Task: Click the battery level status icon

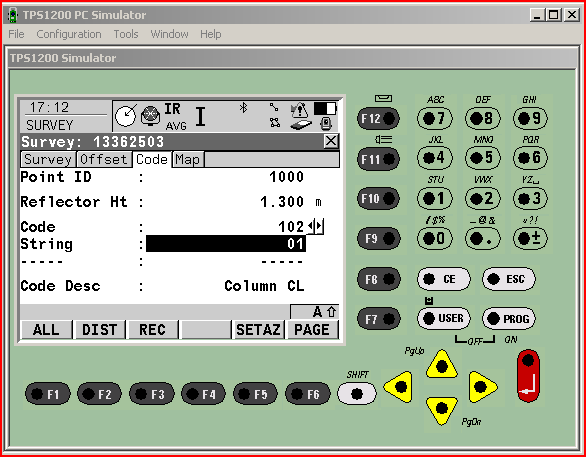Action: pos(325,108)
